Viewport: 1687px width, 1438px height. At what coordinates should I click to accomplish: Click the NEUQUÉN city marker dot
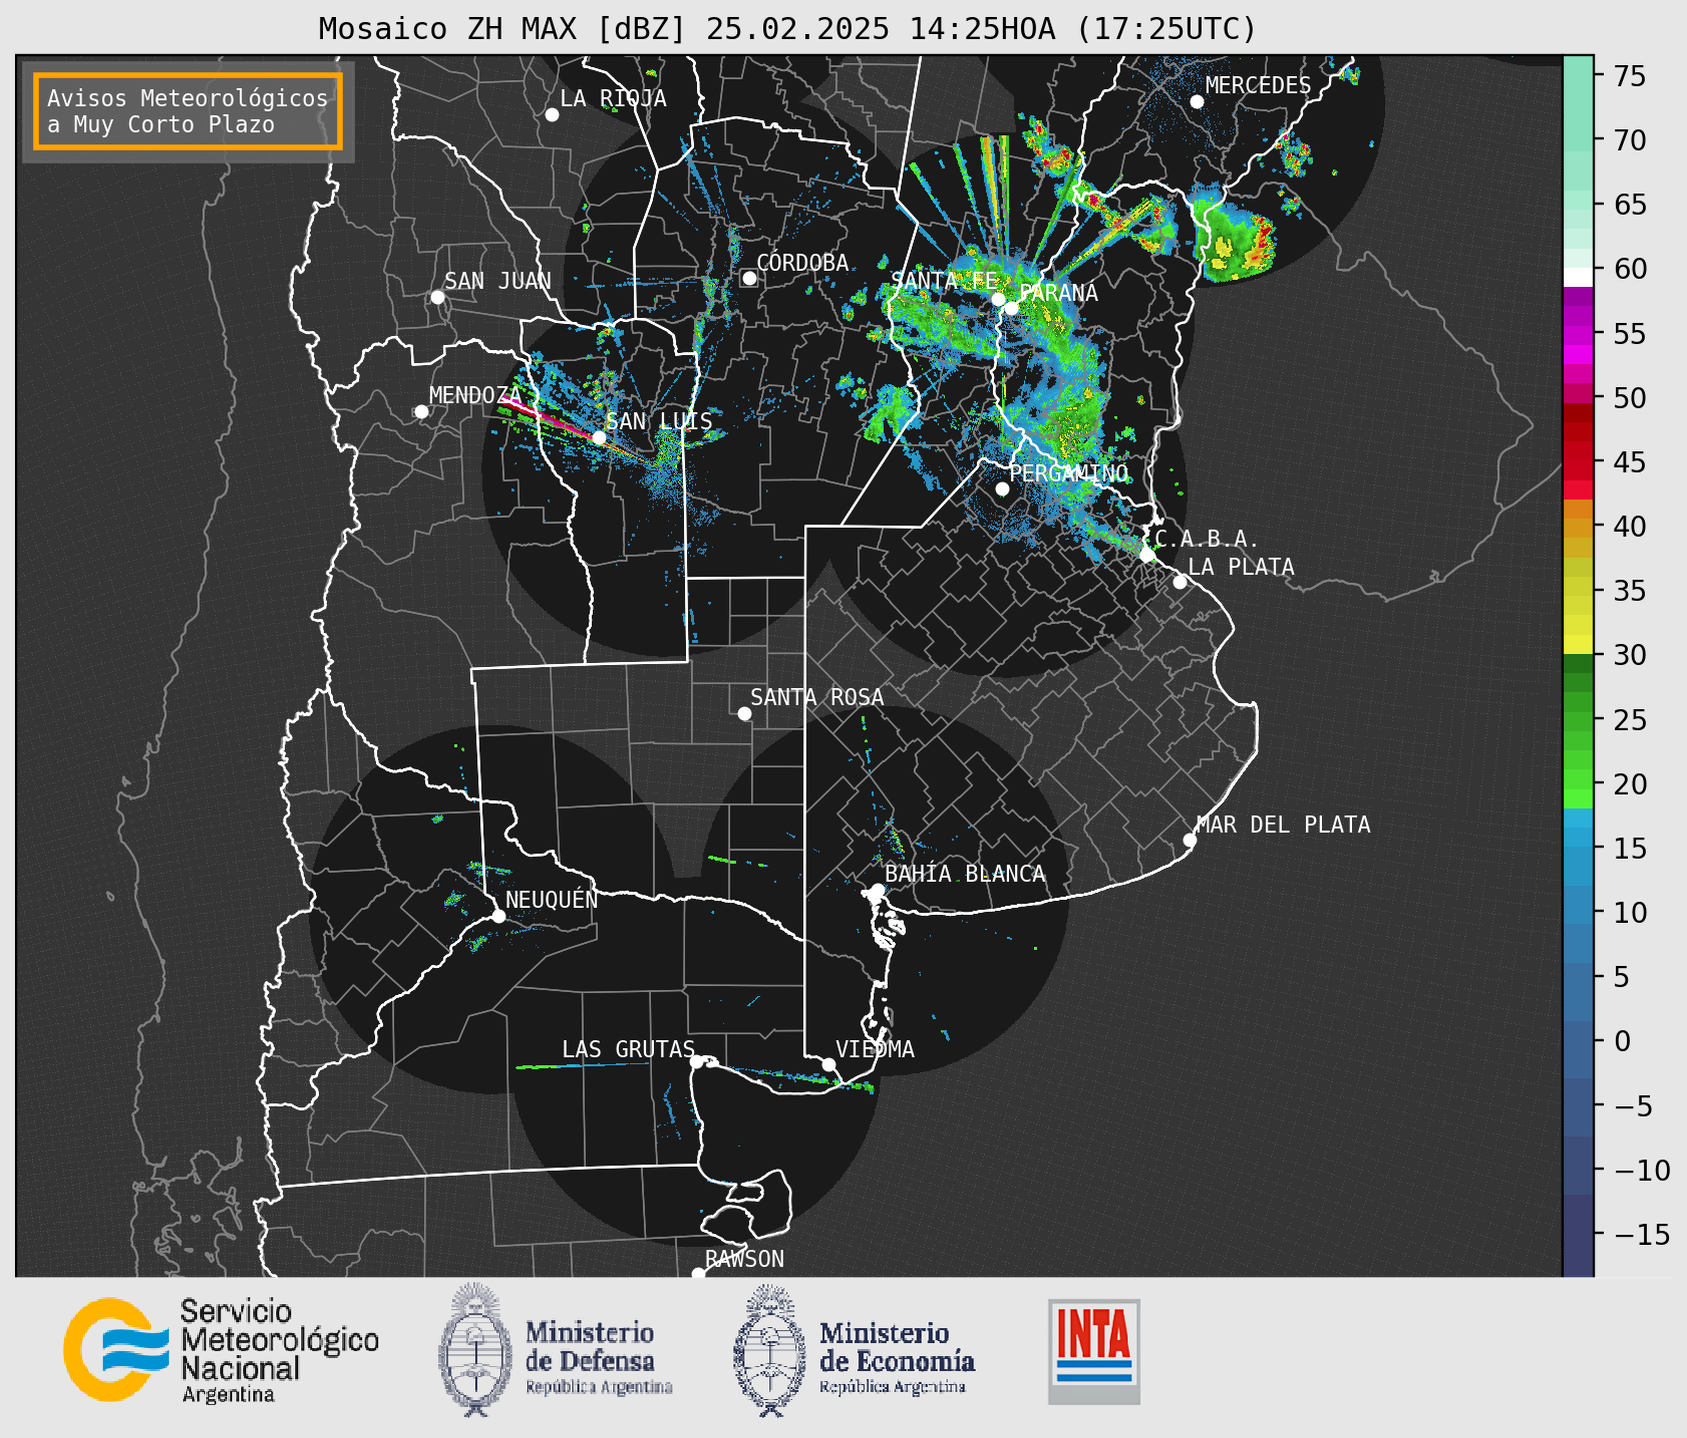click(498, 916)
